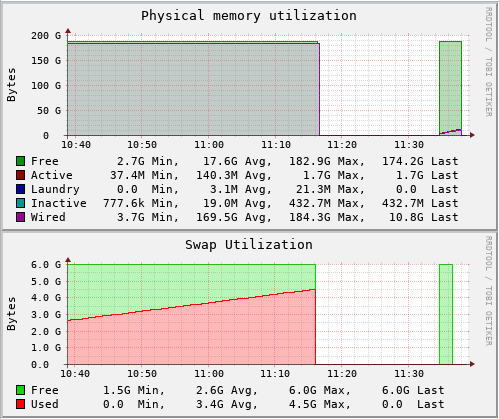The image size is (499, 419).
Task: Click the 10:40 x-axis label in memory chart
Action: (76, 145)
